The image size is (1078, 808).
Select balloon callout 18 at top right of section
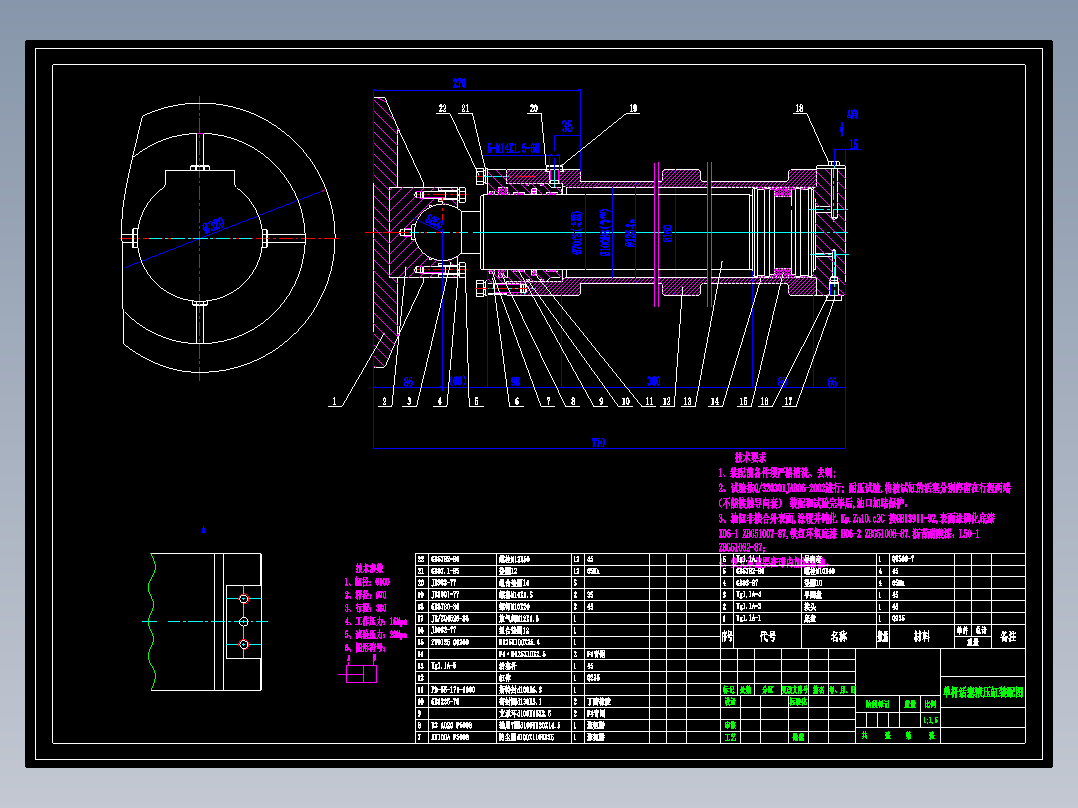pyautogui.click(x=799, y=109)
